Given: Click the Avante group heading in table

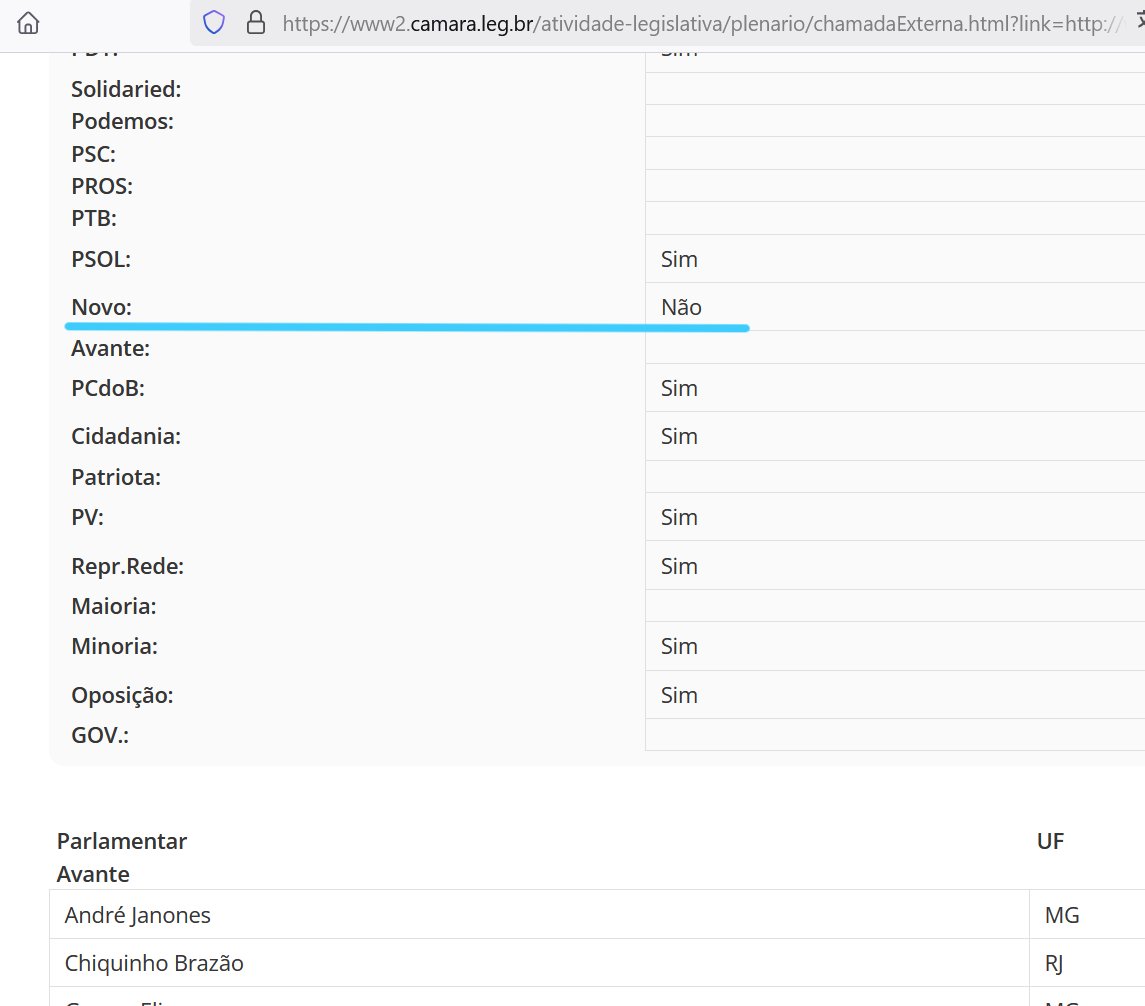Looking at the screenshot, I should point(93,874).
